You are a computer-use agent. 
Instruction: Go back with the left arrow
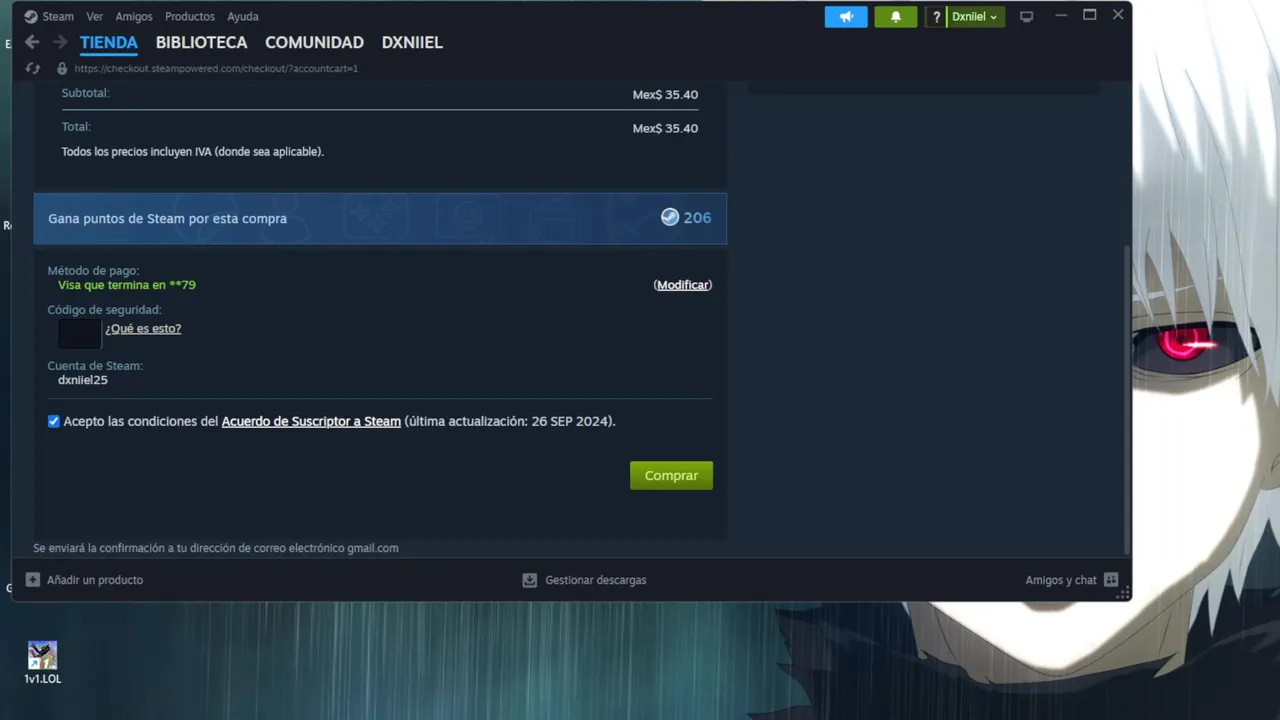[x=32, y=42]
